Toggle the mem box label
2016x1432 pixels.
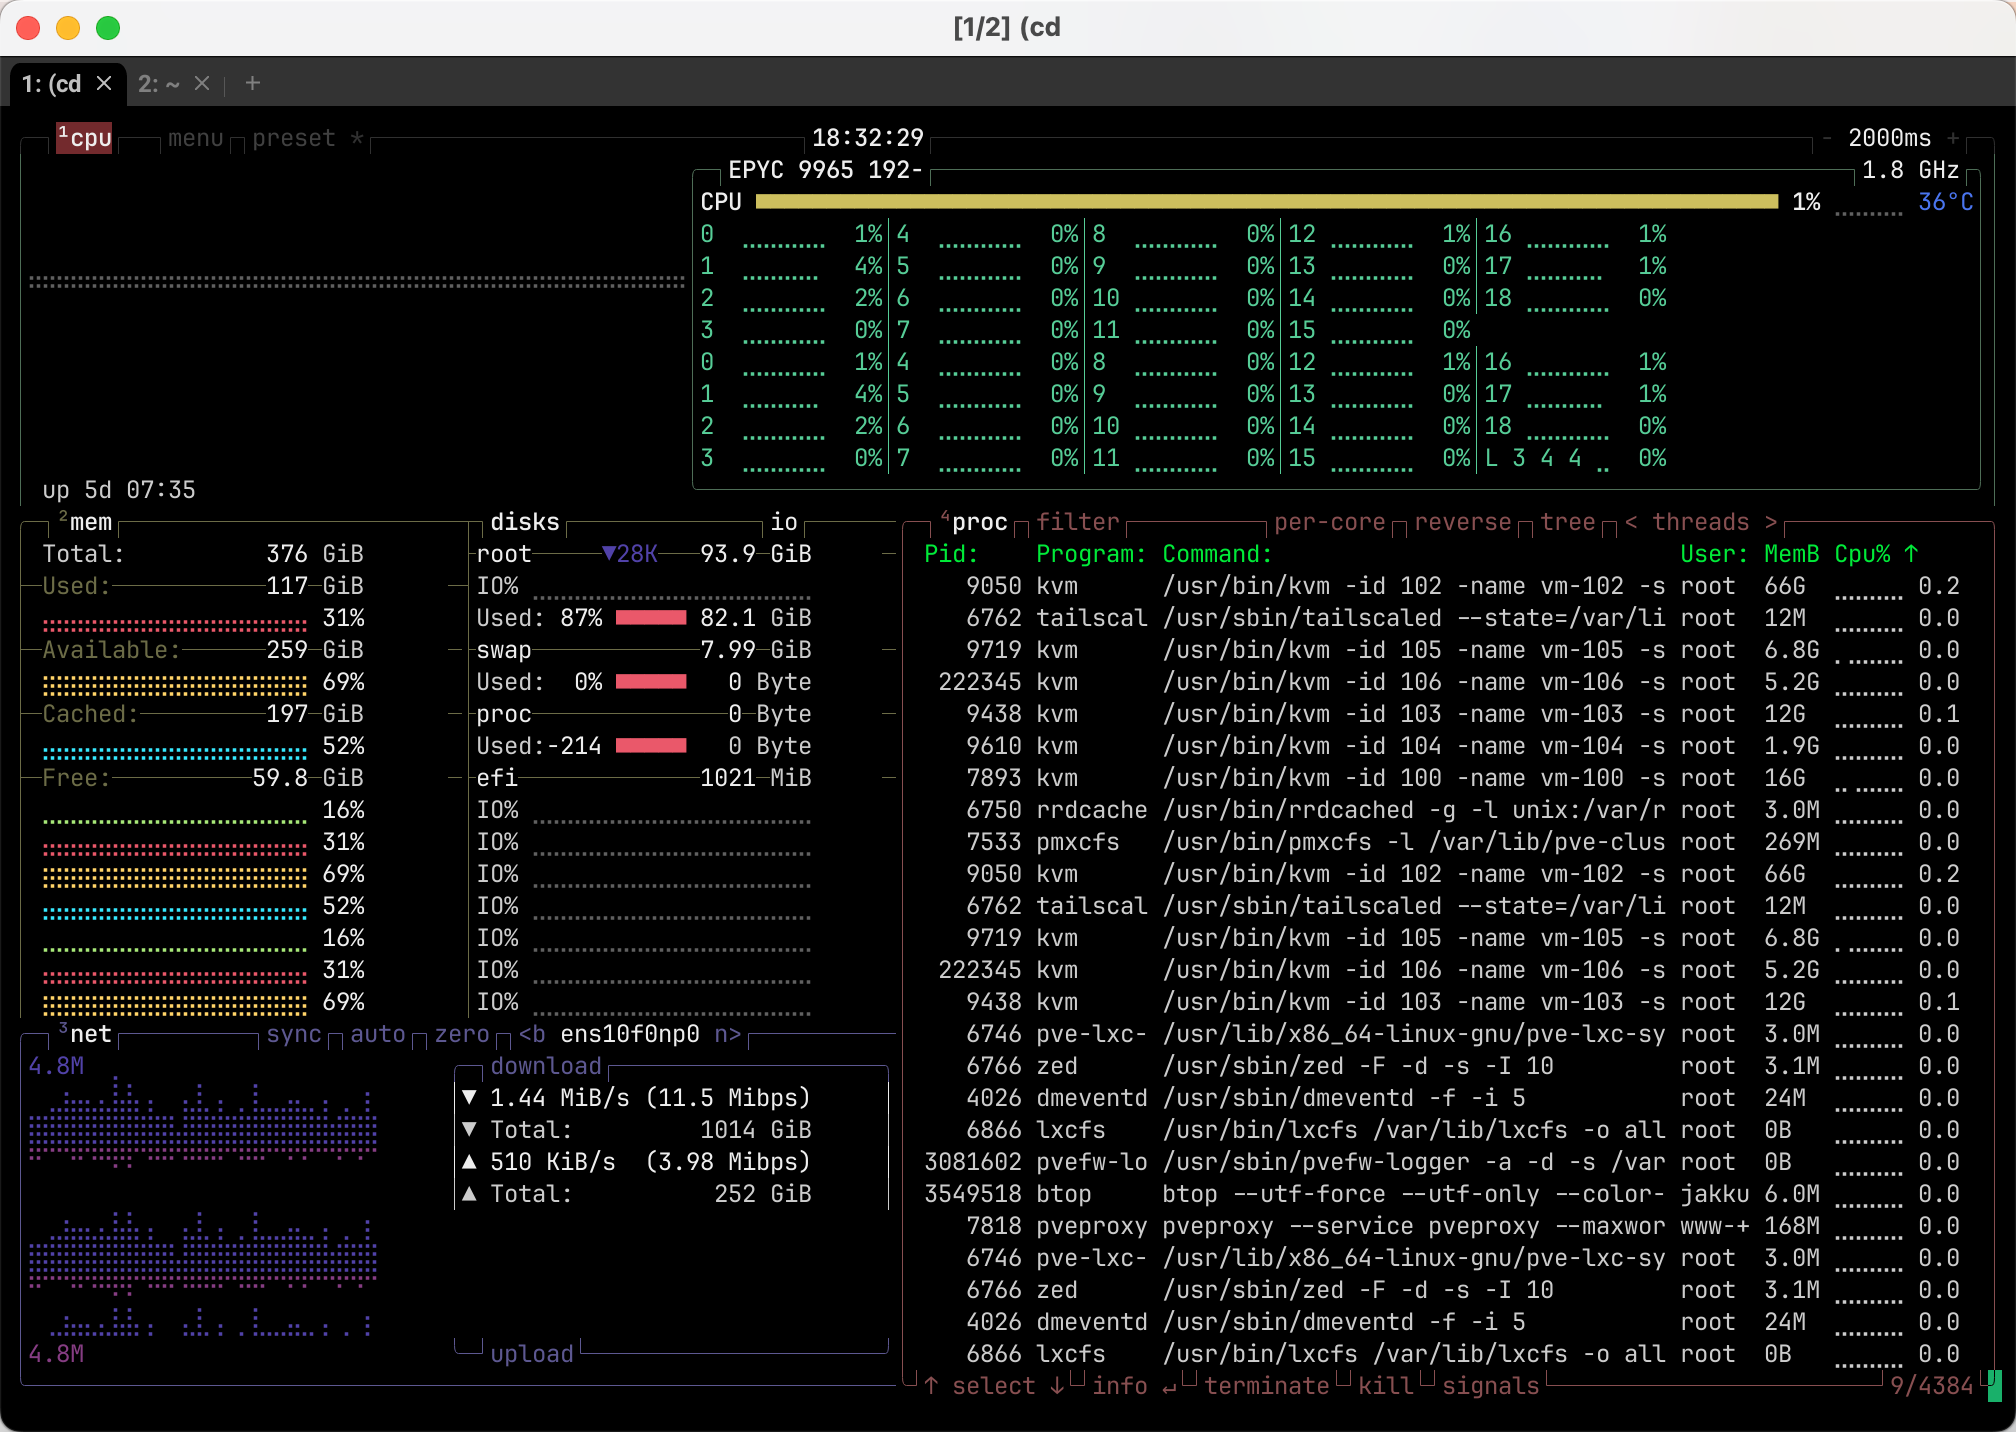[85, 522]
